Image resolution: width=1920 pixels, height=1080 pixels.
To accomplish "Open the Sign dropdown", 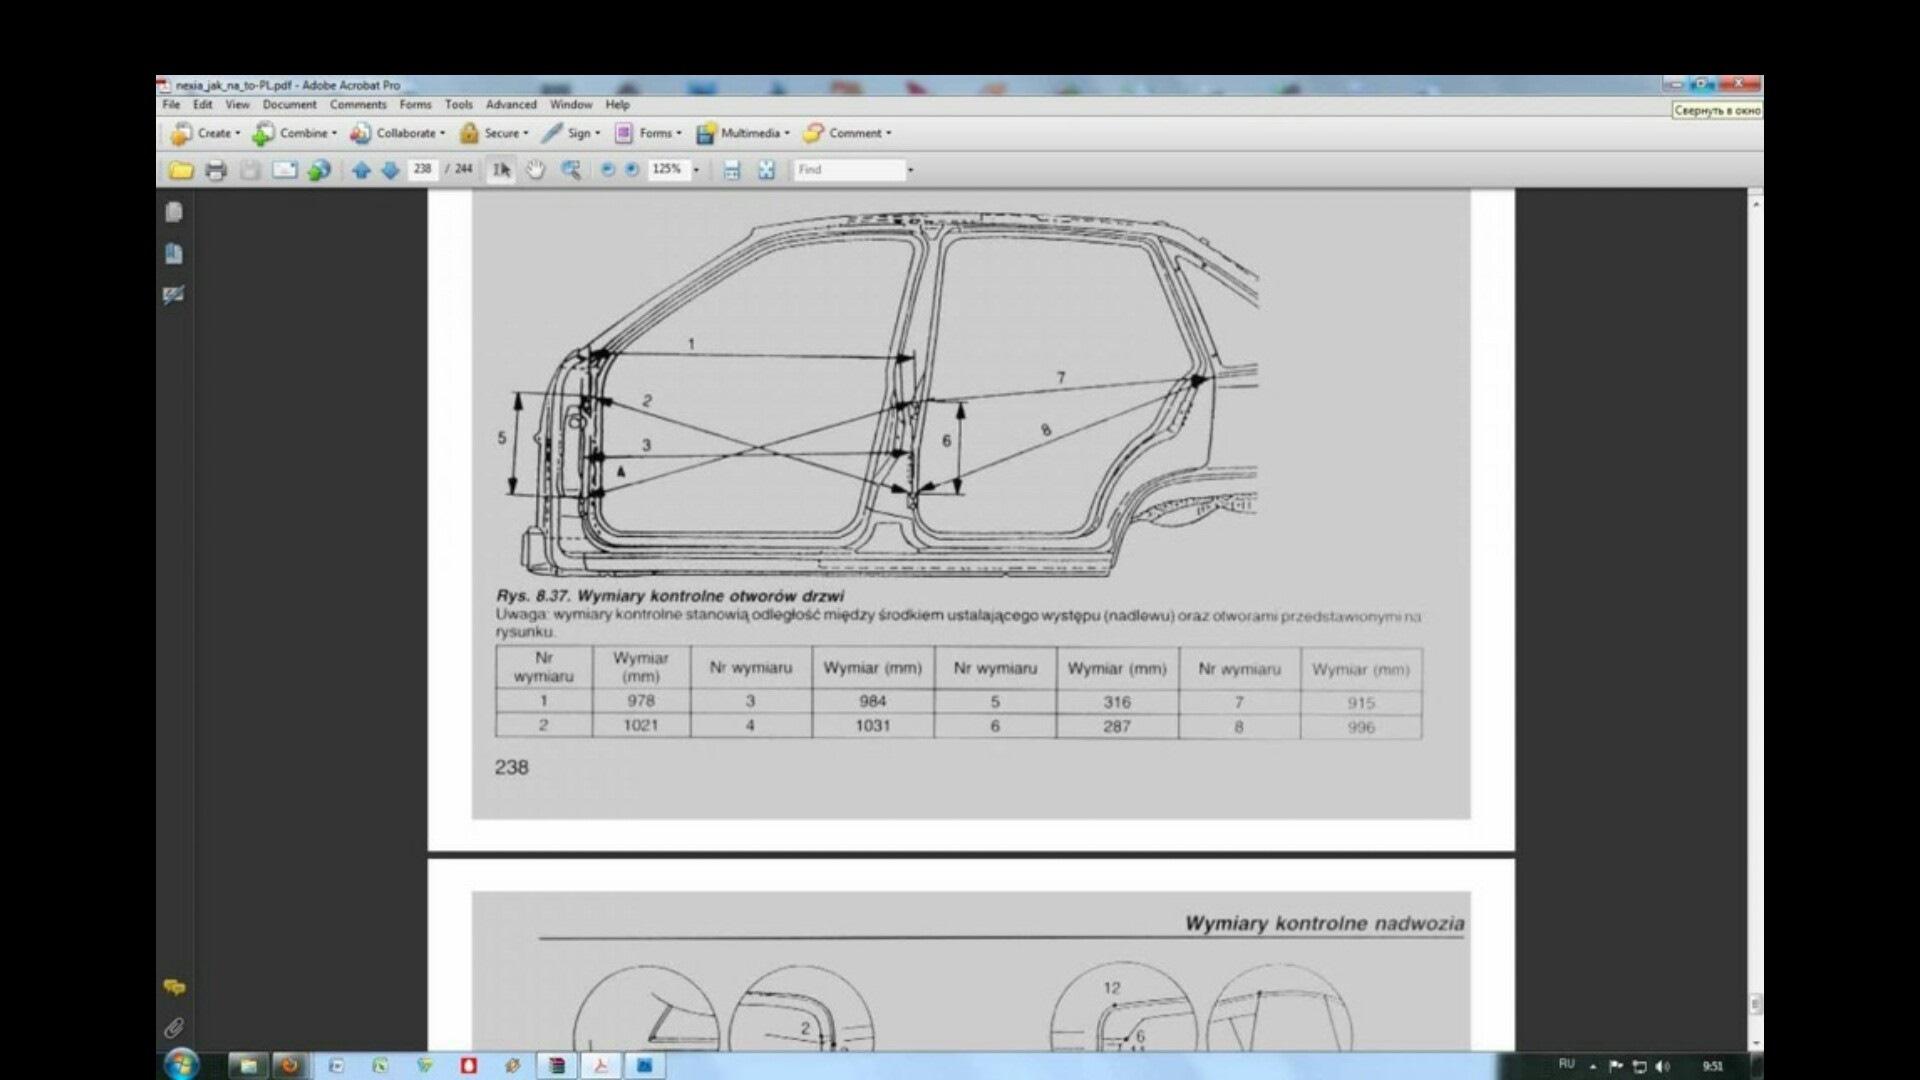I will pyautogui.click(x=571, y=133).
